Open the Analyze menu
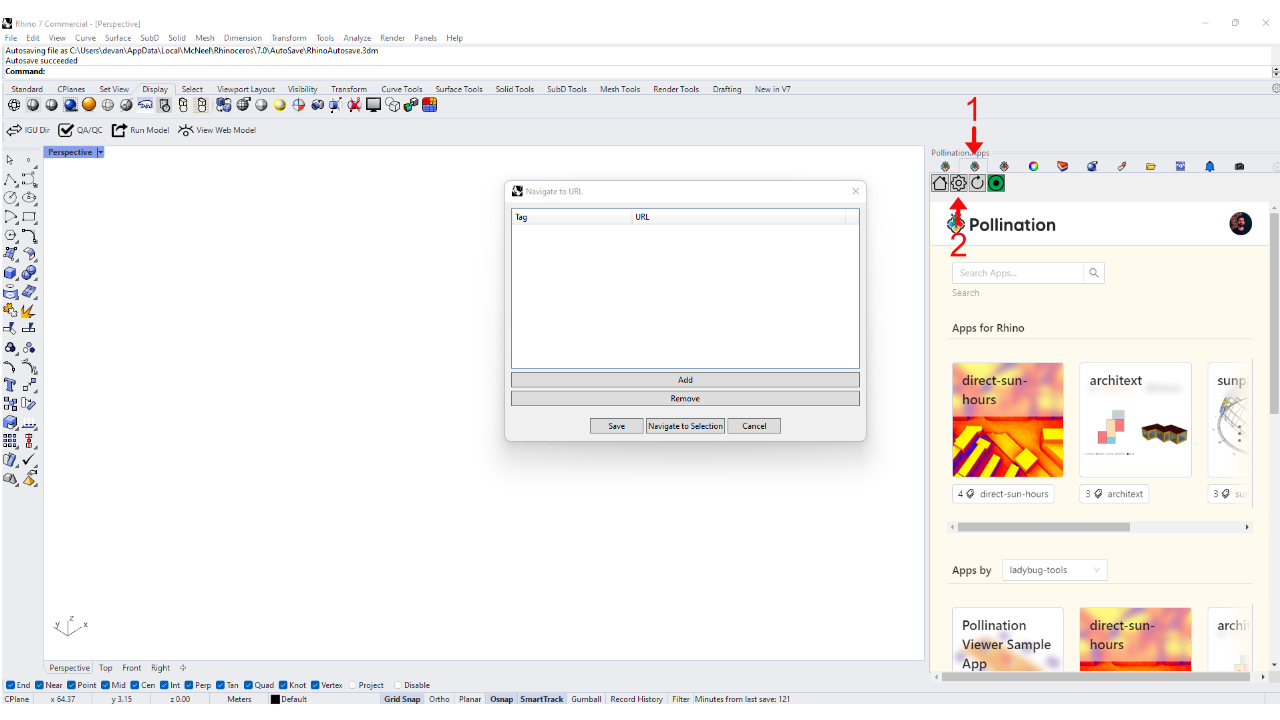Screen dimensions: 1280x720 [357, 38]
